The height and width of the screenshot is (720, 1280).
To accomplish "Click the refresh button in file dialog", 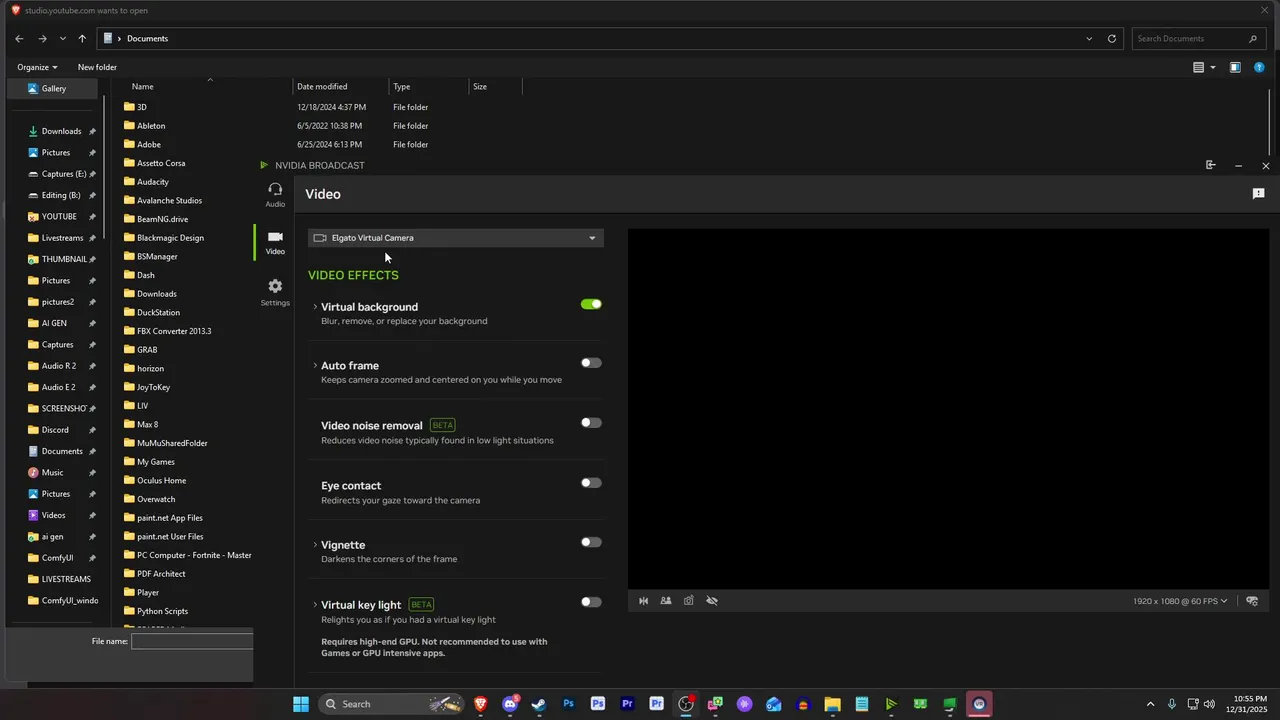I will (x=1112, y=39).
